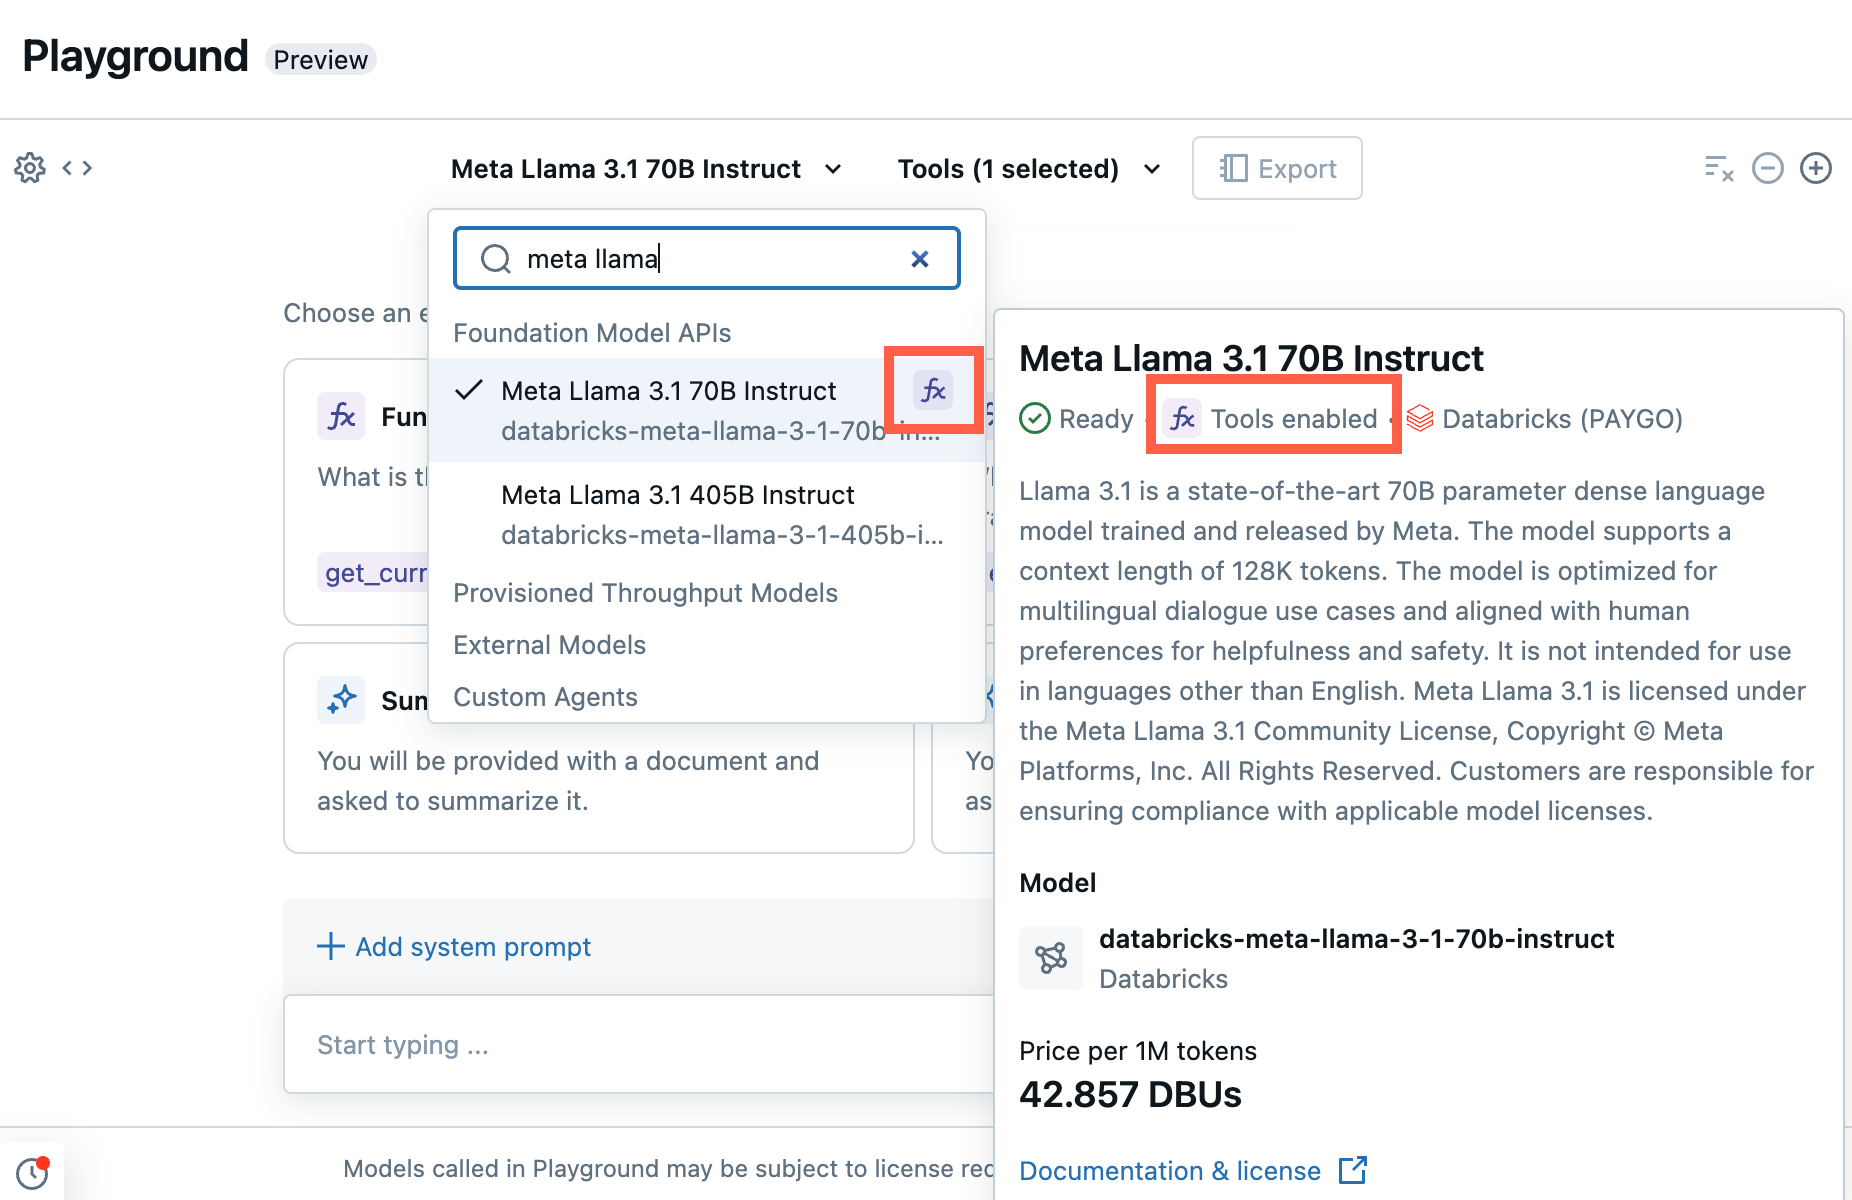1852x1200 pixels.
Task: Click the clock icon with red dot
Action: tap(33, 1172)
